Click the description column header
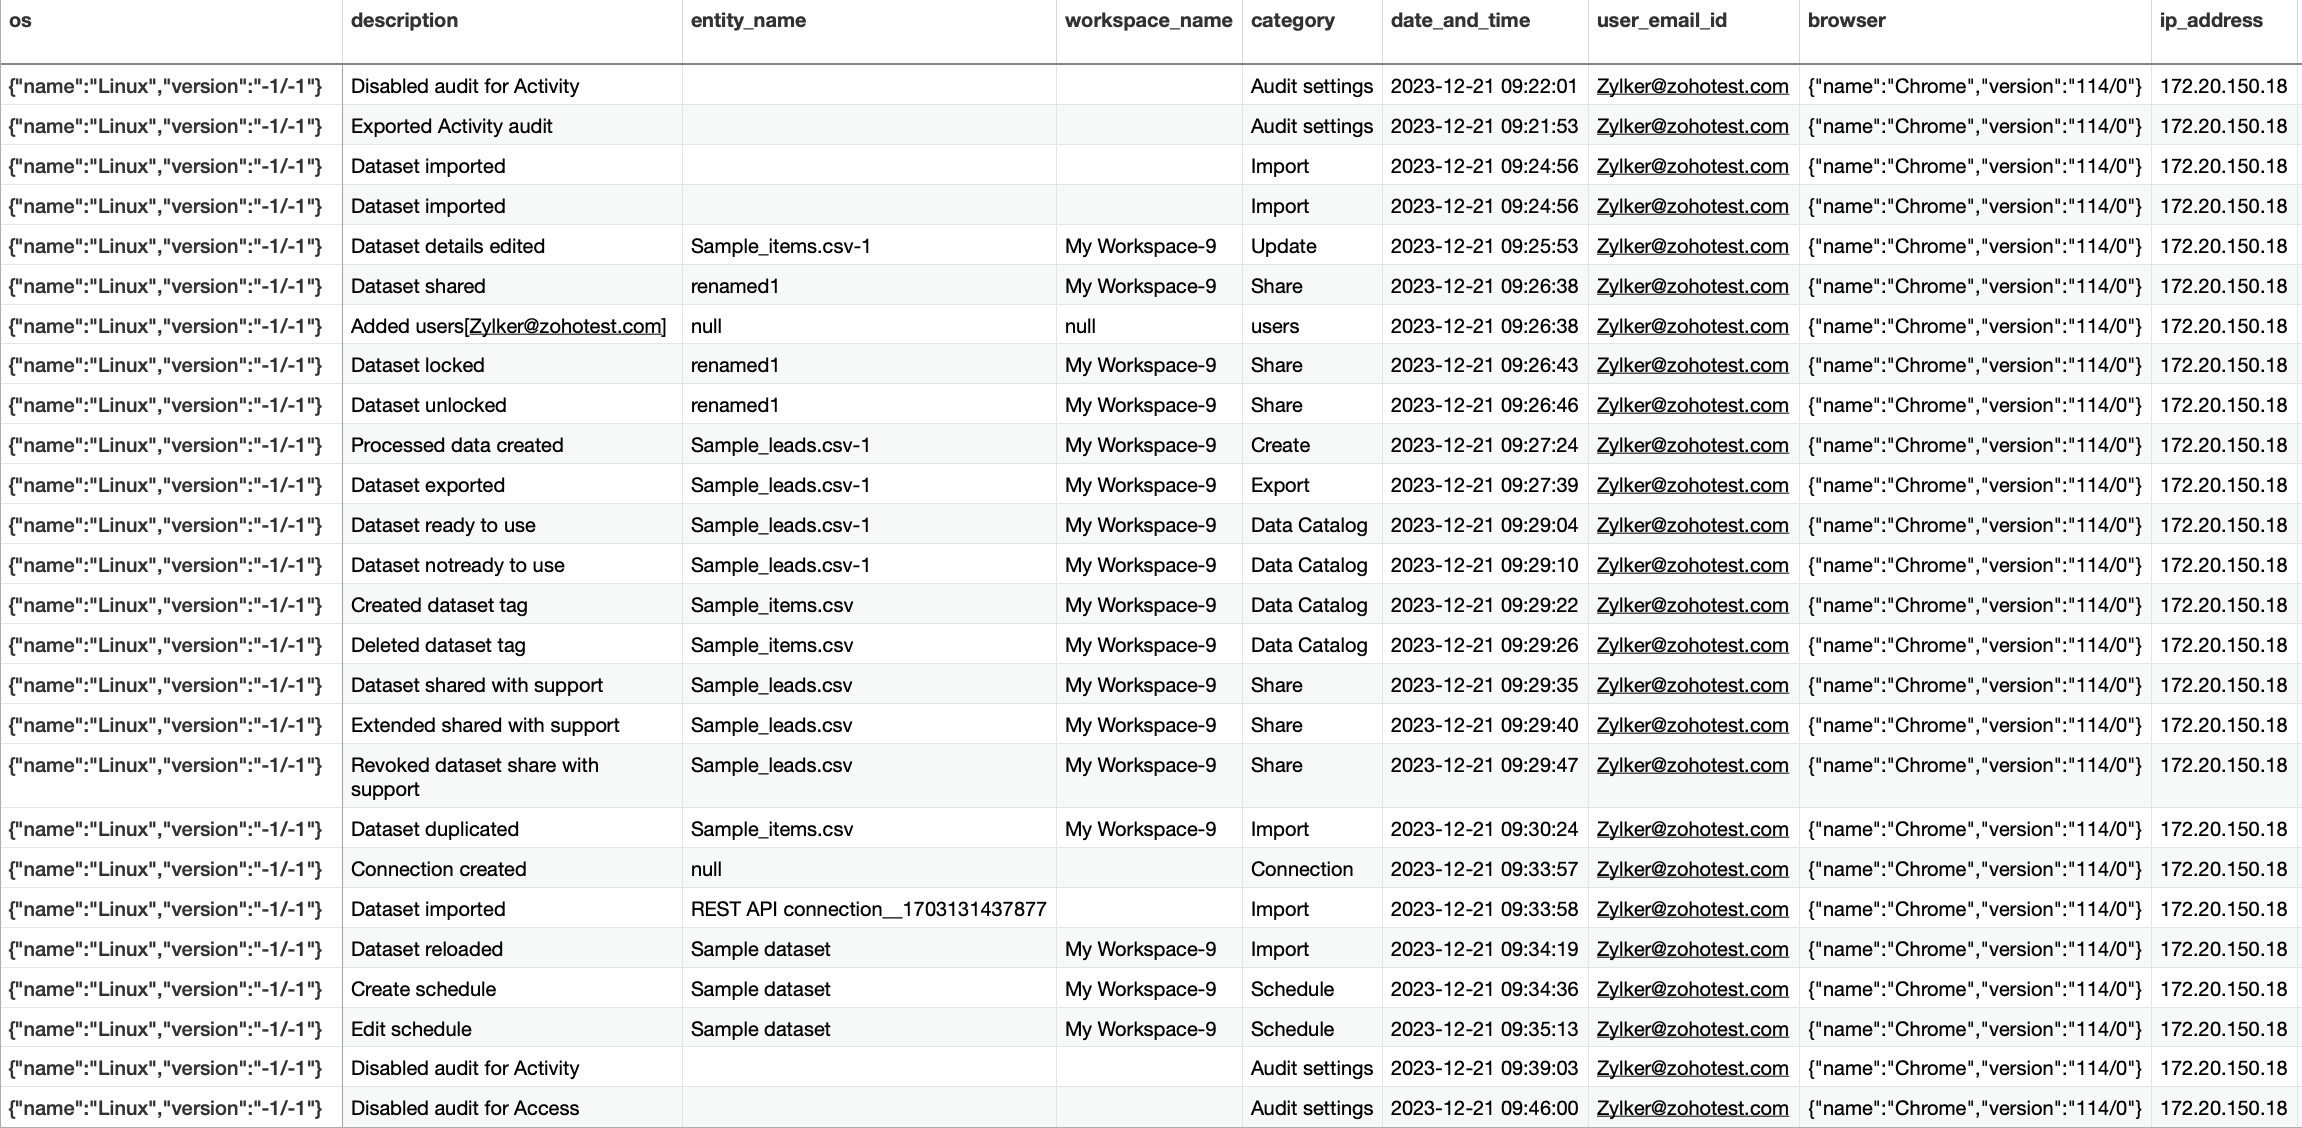Image resolution: width=2302 pixels, height=1128 pixels. (x=404, y=20)
